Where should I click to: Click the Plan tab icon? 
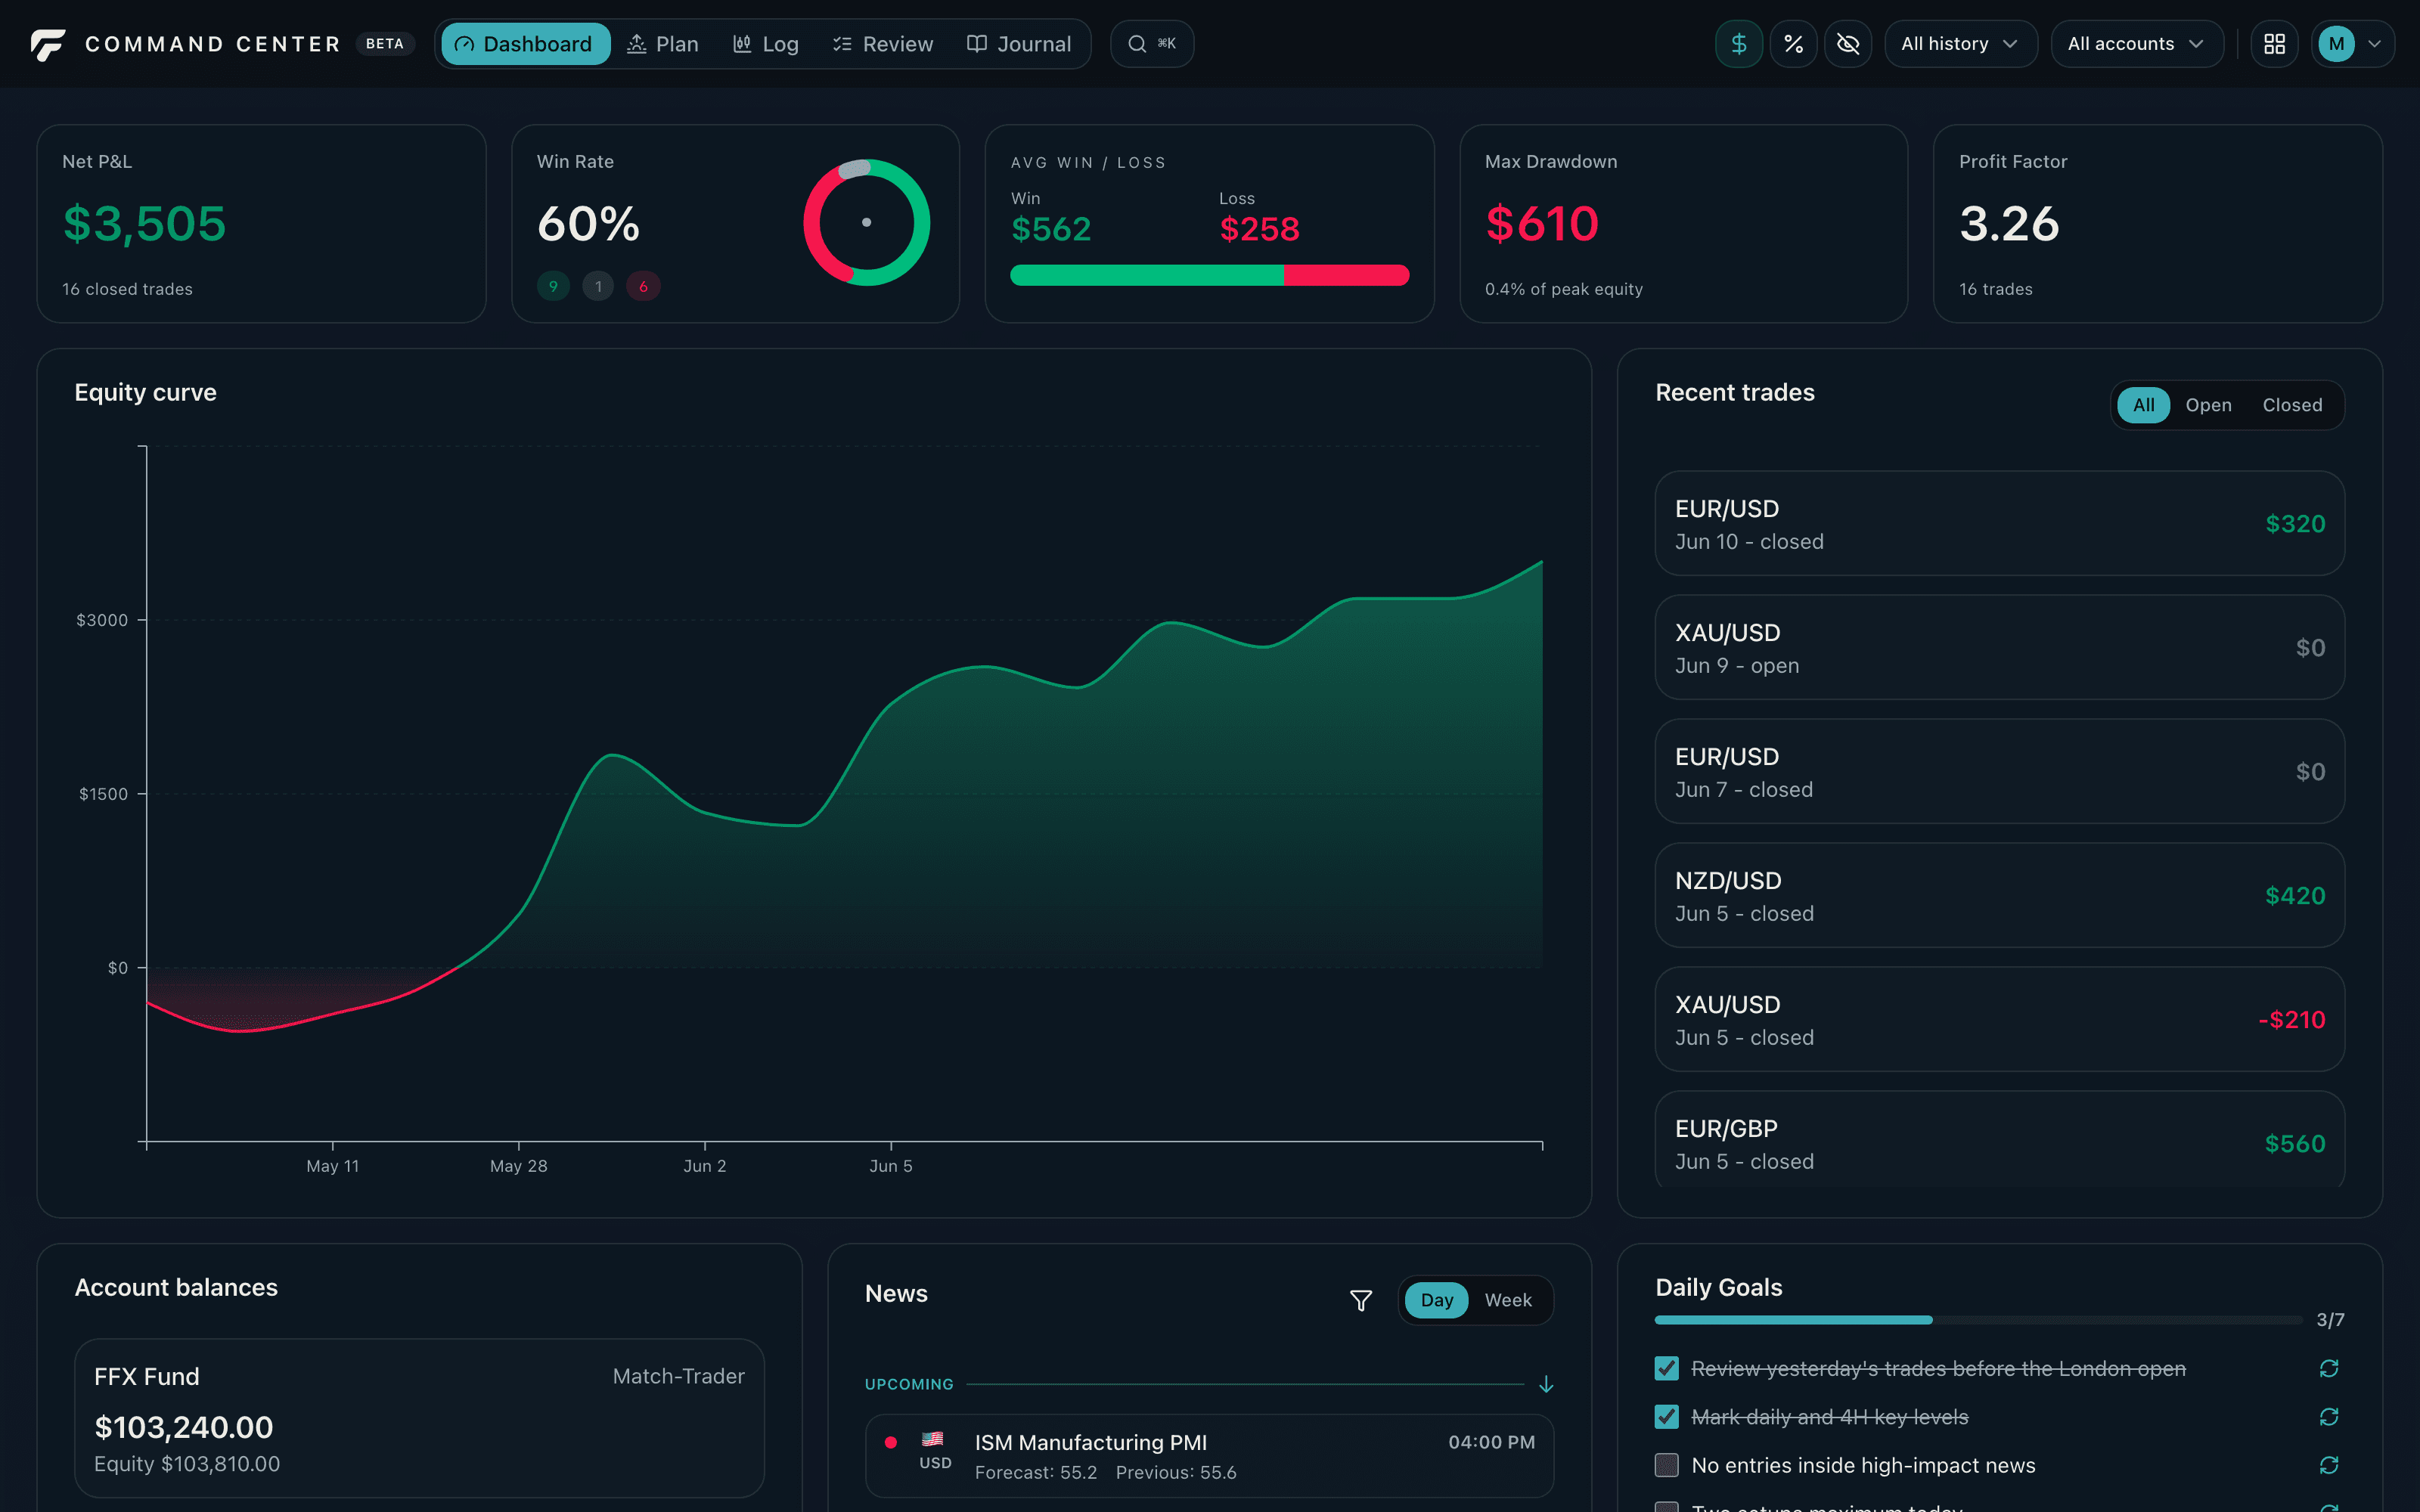point(636,44)
